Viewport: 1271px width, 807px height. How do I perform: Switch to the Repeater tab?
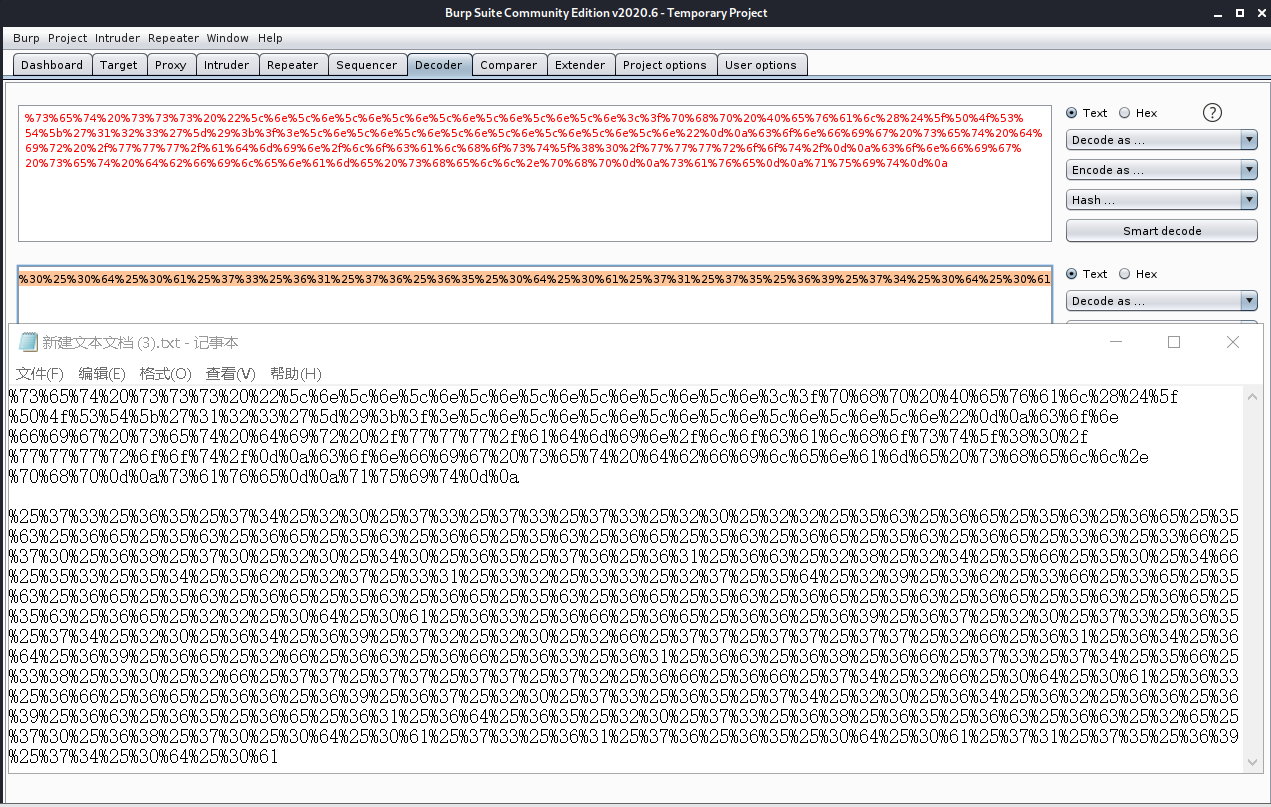pos(292,65)
